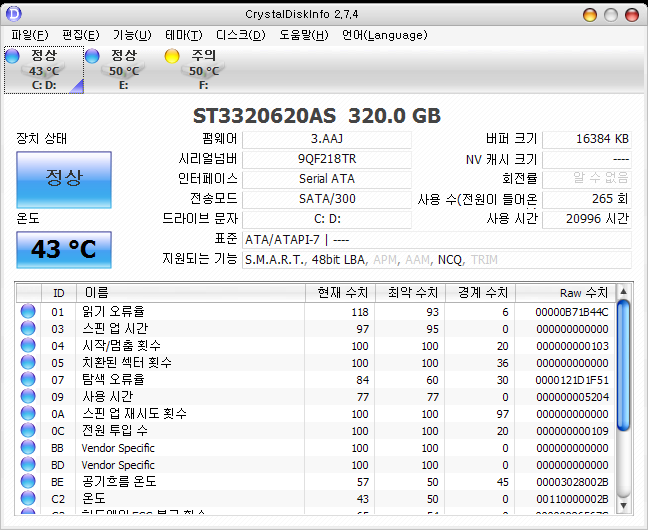648x530 pixels.
Task: Click the ID column header
Action: 59,293
